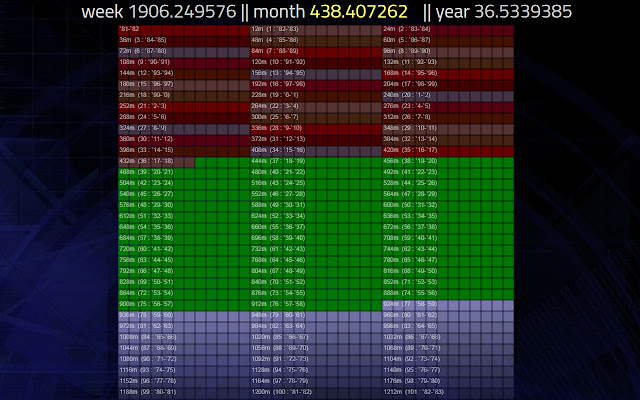Select the 24m (2 : '83-'84) cell

(448, 29)
